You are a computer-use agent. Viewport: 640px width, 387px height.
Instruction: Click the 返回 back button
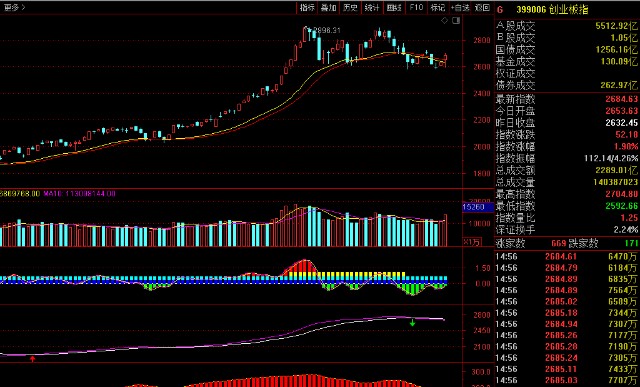pyautogui.click(x=482, y=7)
